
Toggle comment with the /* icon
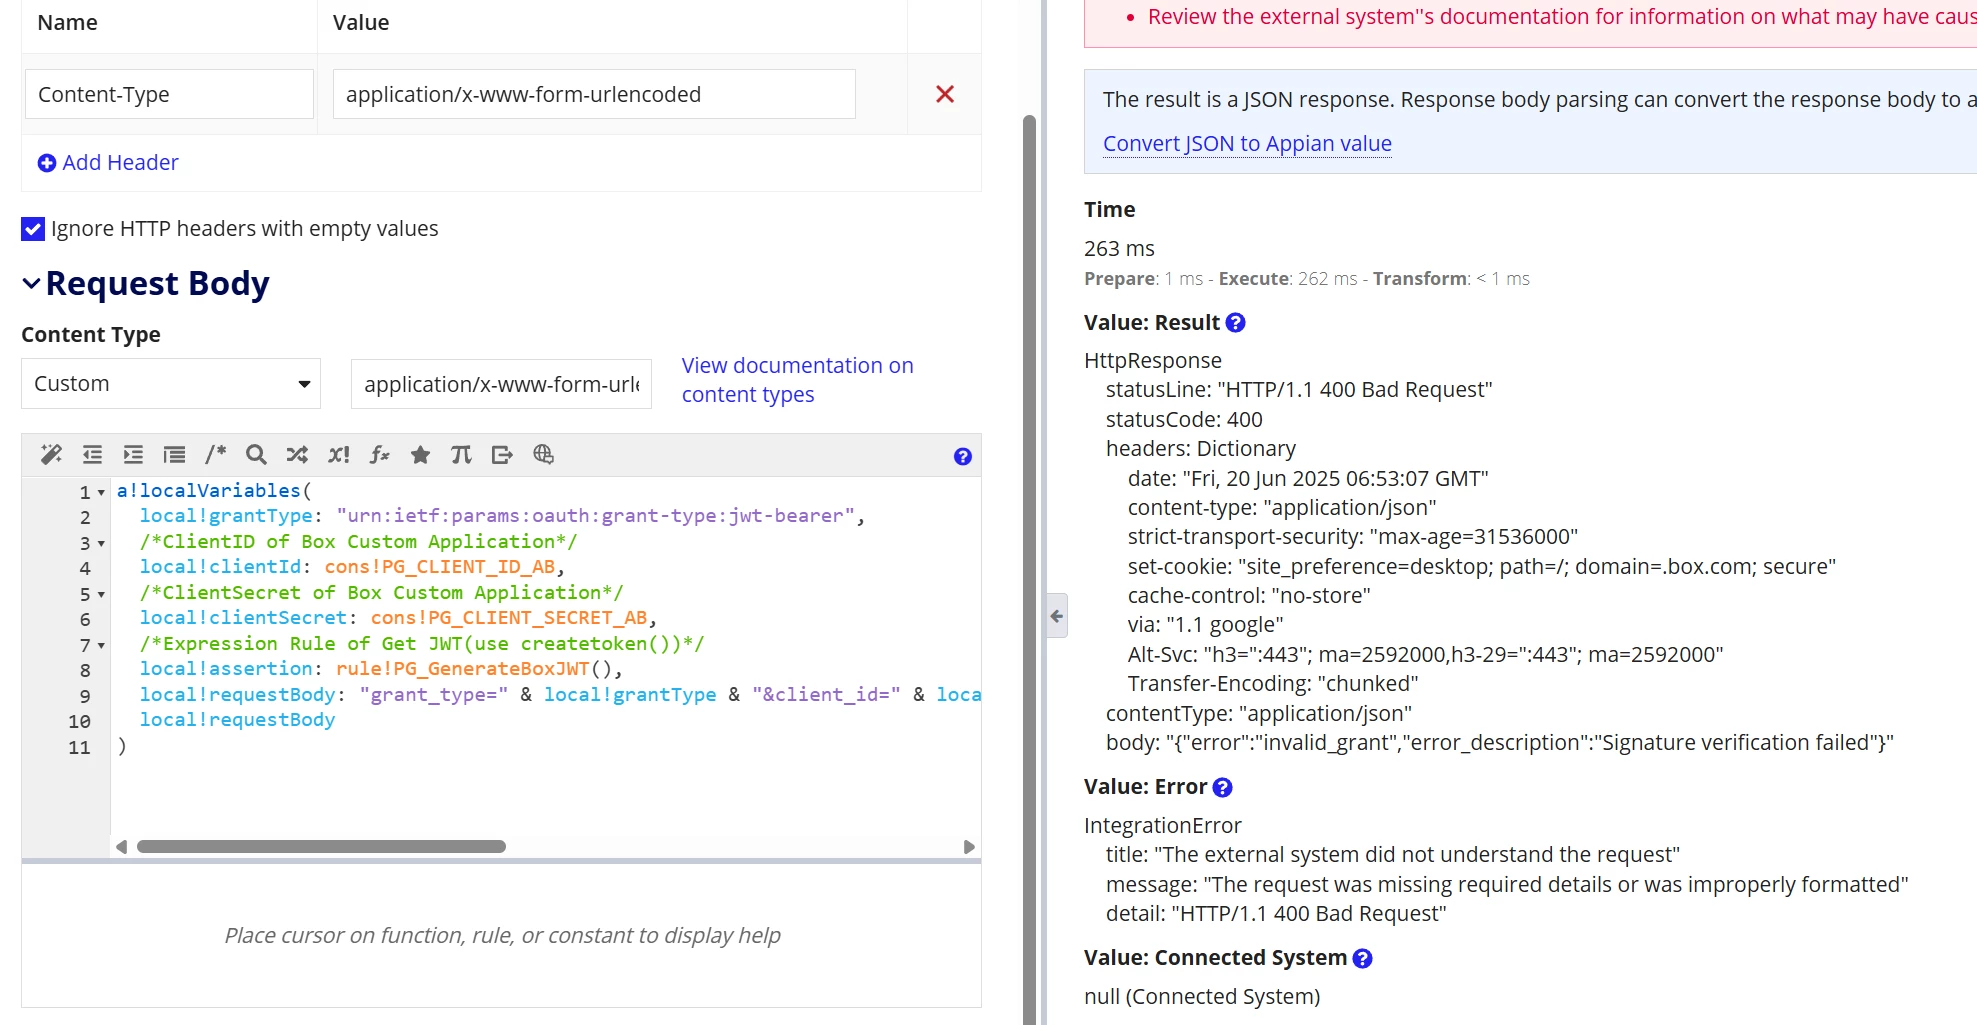(x=215, y=455)
